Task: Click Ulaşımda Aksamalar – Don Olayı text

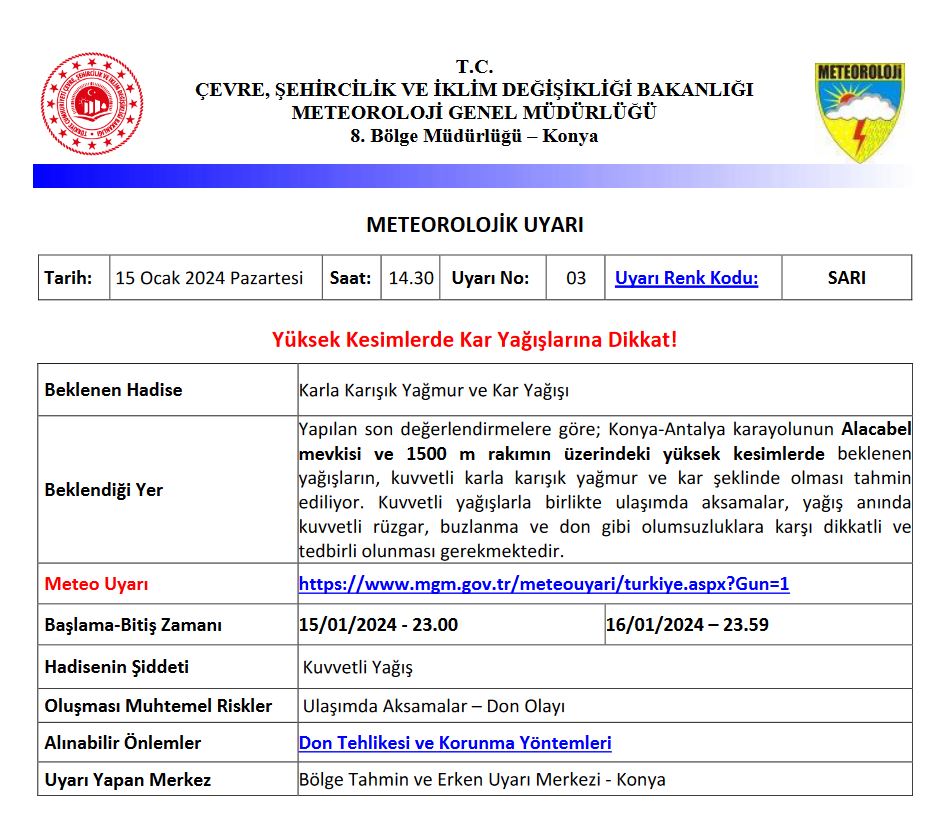Action: coord(433,706)
